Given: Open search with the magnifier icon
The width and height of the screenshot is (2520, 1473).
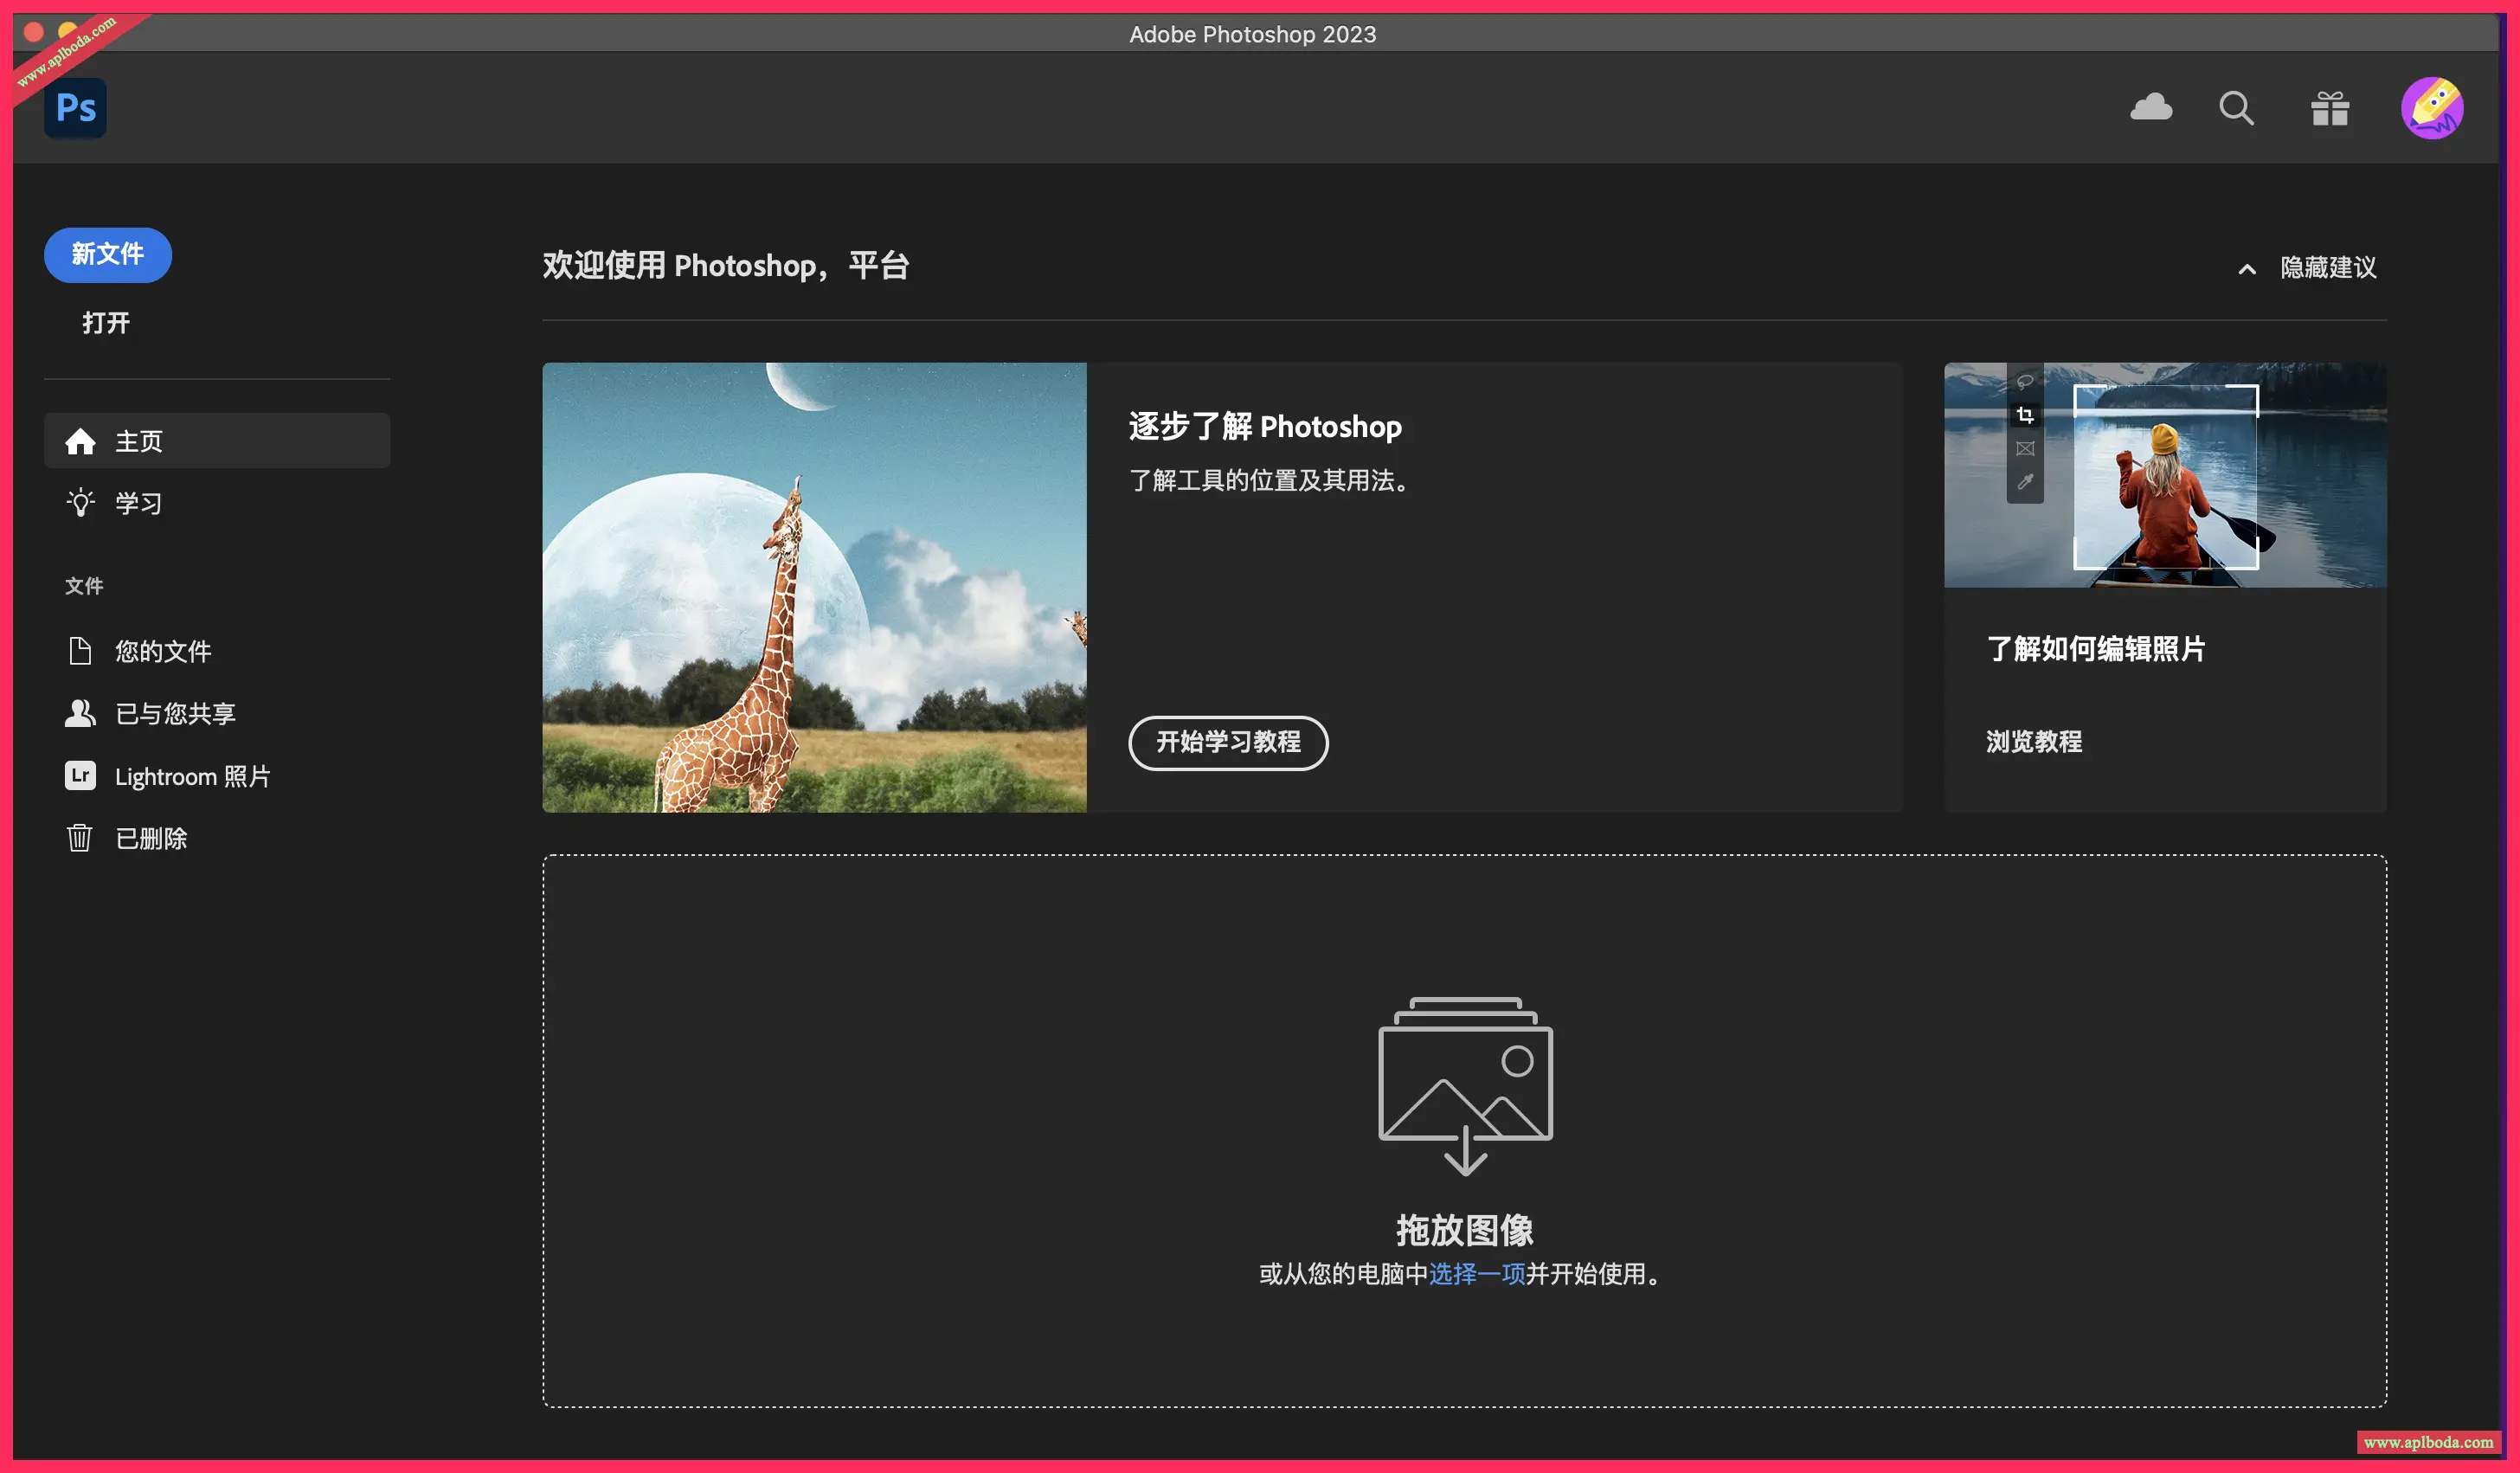Looking at the screenshot, I should [2236, 108].
